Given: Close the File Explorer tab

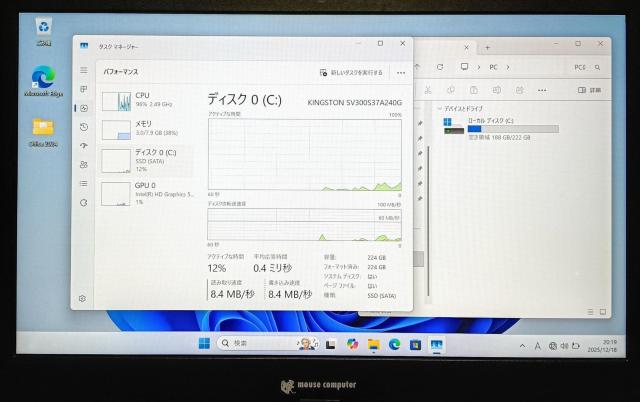Looking at the screenshot, I should point(467,48).
